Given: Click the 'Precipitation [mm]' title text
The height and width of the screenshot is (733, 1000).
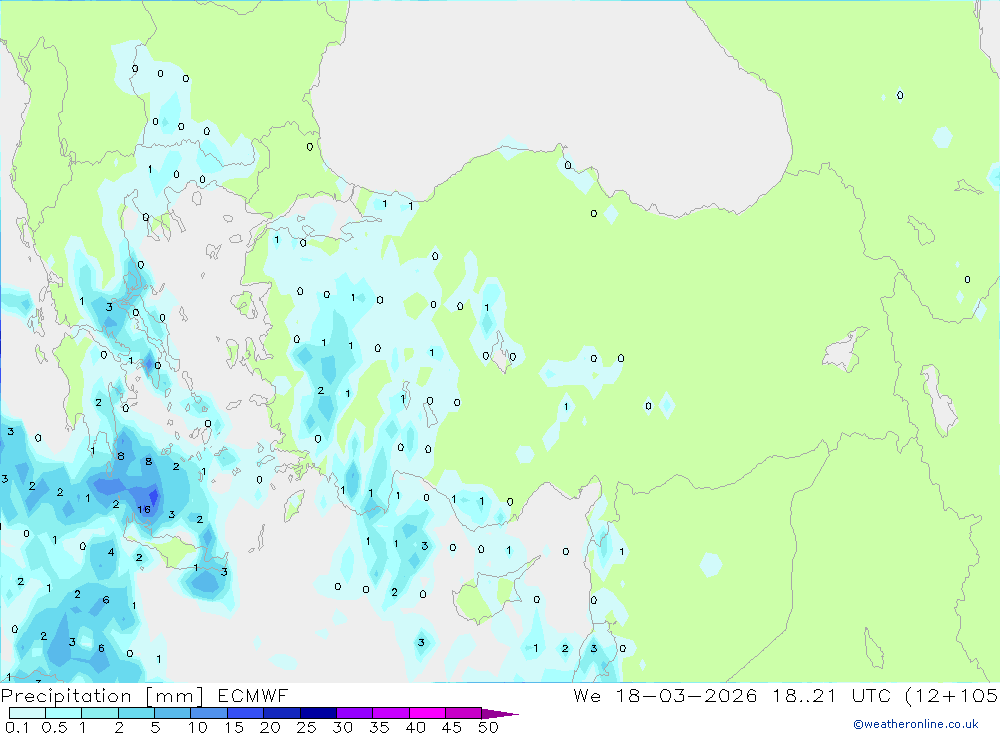Looking at the screenshot, I should point(103,697).
